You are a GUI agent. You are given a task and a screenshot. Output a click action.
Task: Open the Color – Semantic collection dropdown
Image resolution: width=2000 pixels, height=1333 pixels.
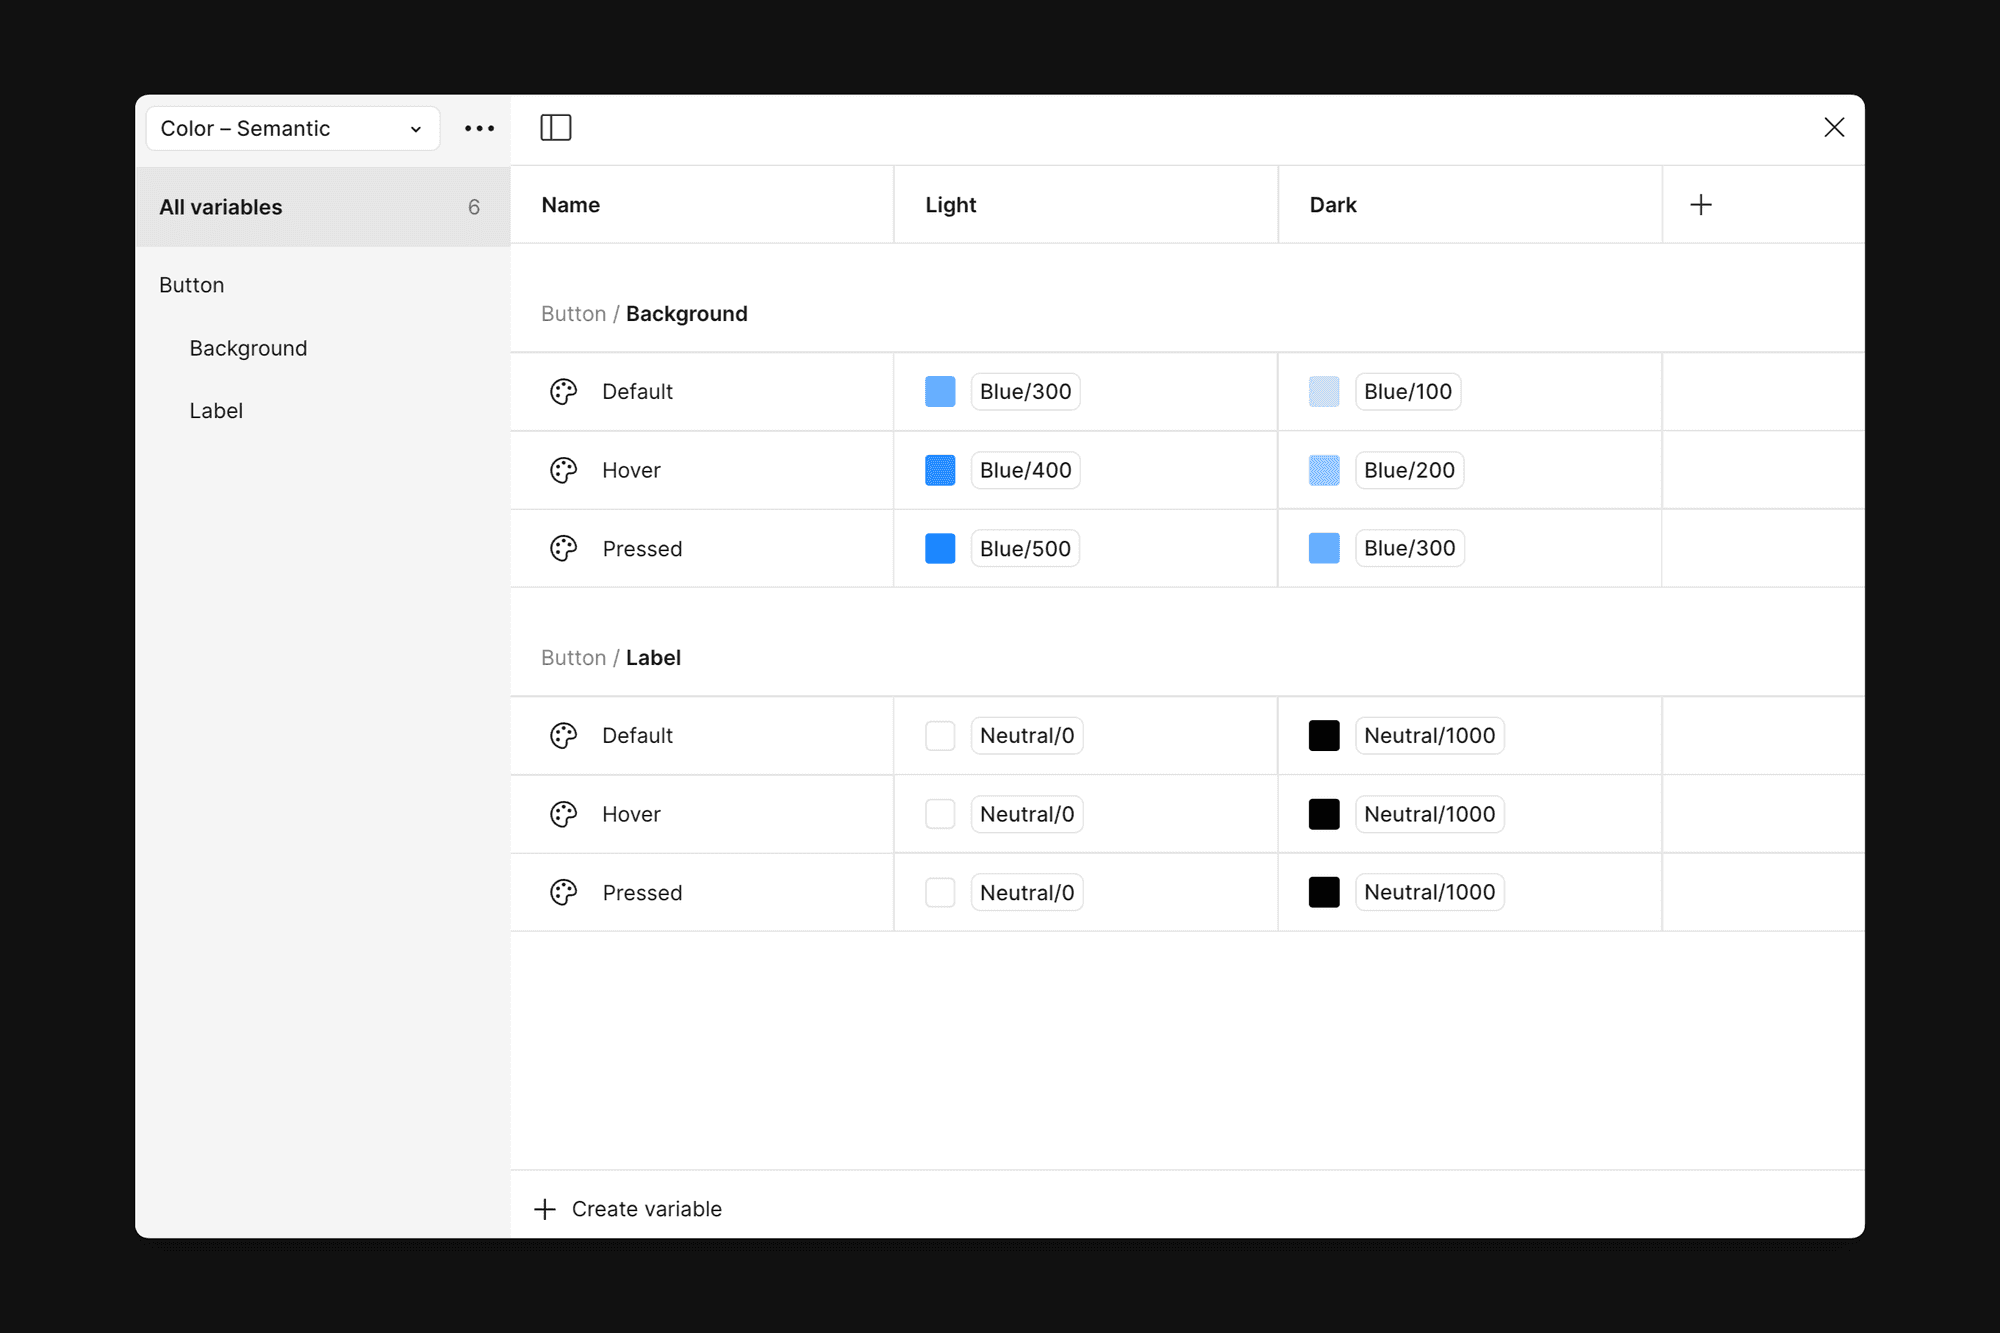click(x=292, y=129)
